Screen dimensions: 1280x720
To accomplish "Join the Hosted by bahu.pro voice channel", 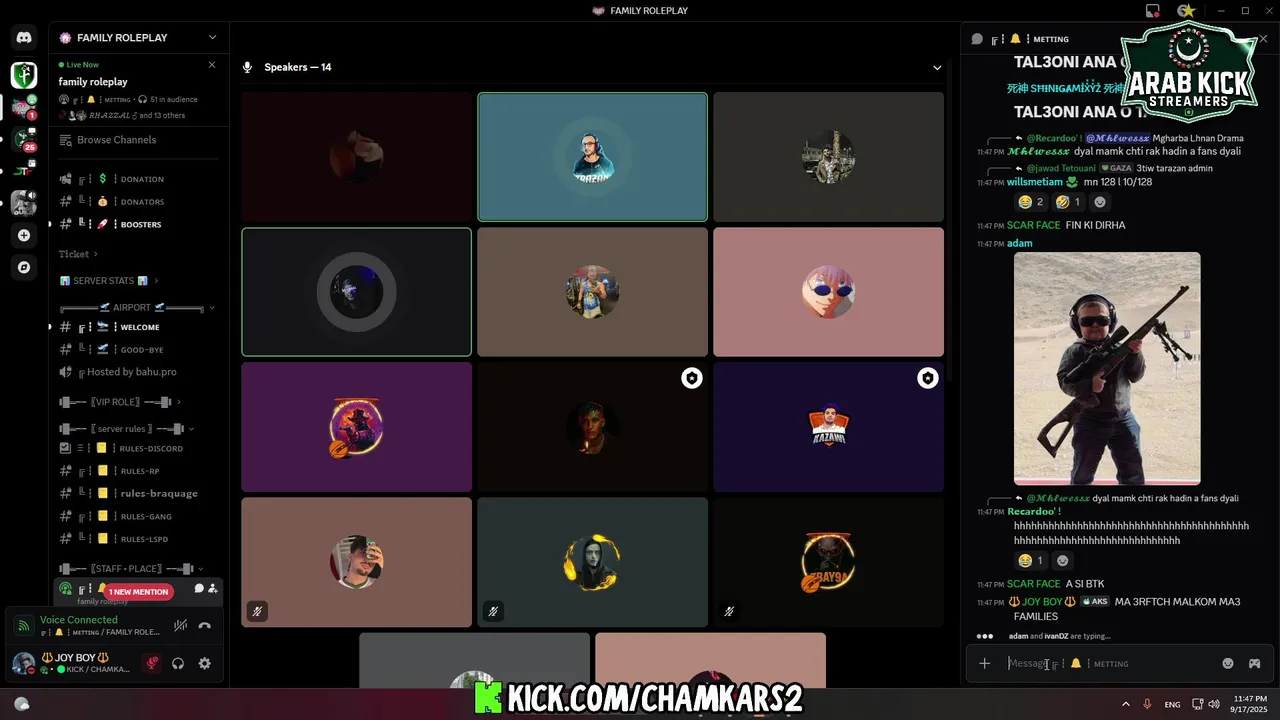I will pyautogui.click(x=138, y=372).
